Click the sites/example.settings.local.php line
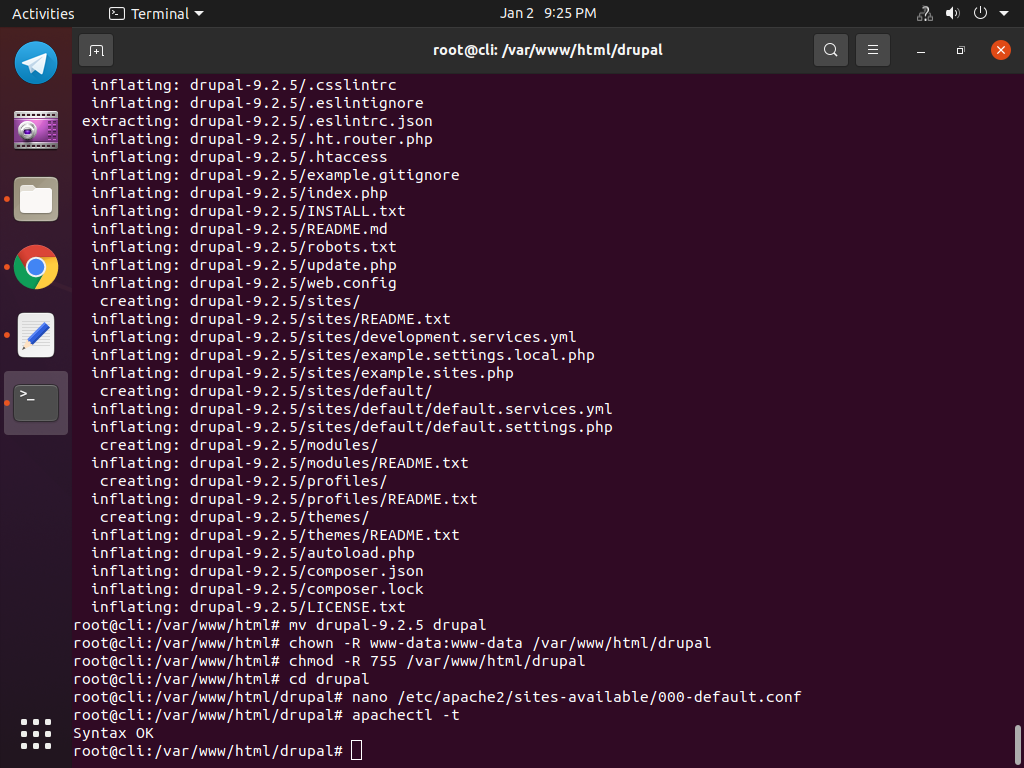1024x768 pixels. pyautogui.click(x=343, y=355)
